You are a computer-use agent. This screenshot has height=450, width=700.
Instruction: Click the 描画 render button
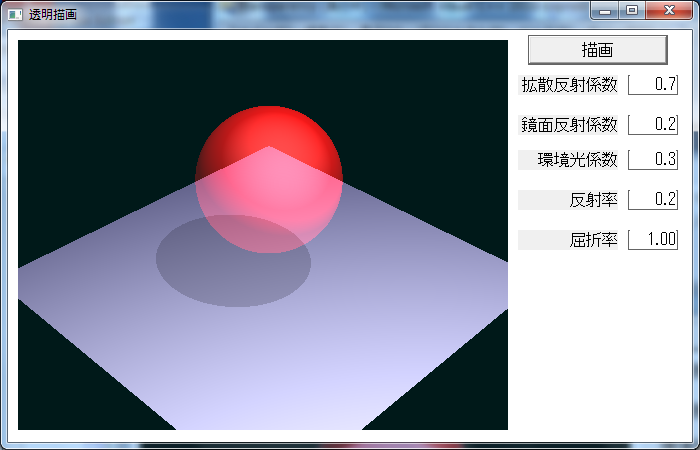597,50
